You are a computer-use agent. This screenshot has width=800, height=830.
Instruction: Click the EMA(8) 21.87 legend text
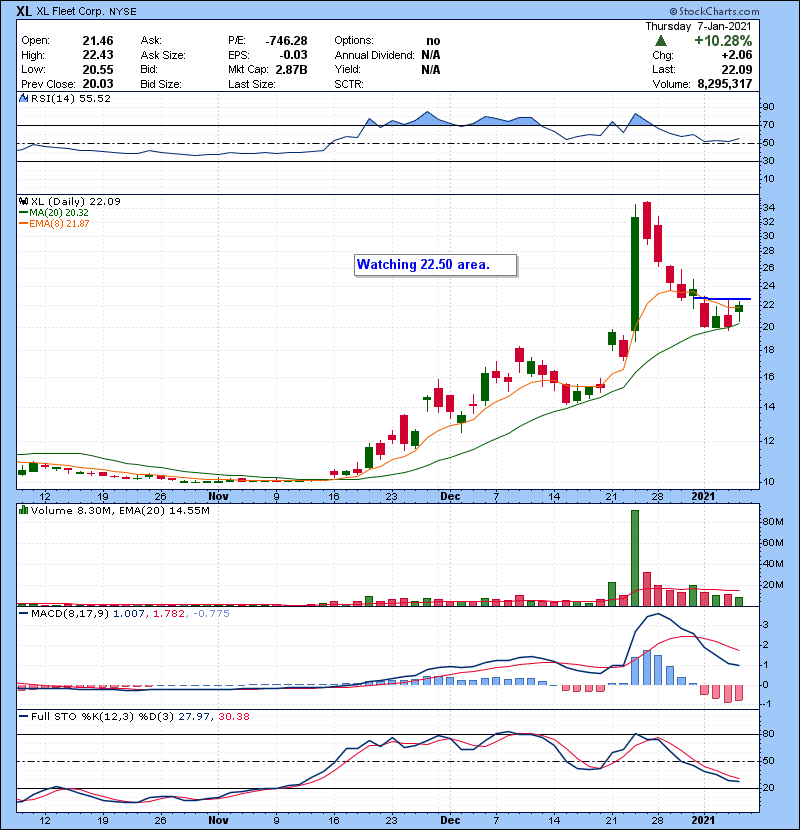pos(59,224)
